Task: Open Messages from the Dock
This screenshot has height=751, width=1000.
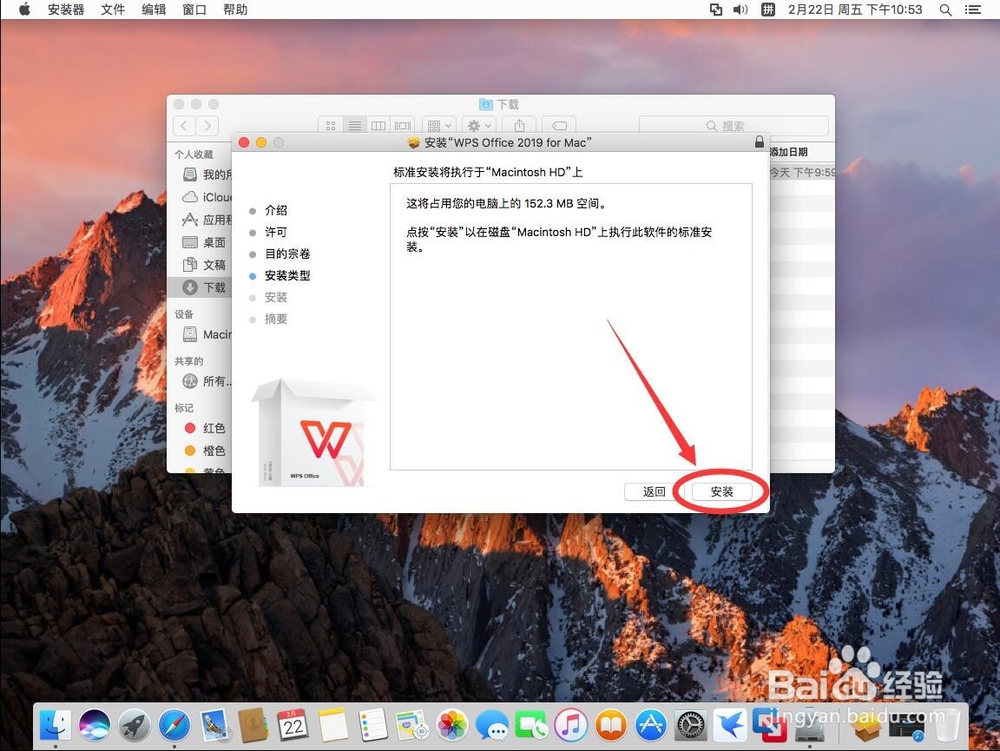Action: point(492,725)
